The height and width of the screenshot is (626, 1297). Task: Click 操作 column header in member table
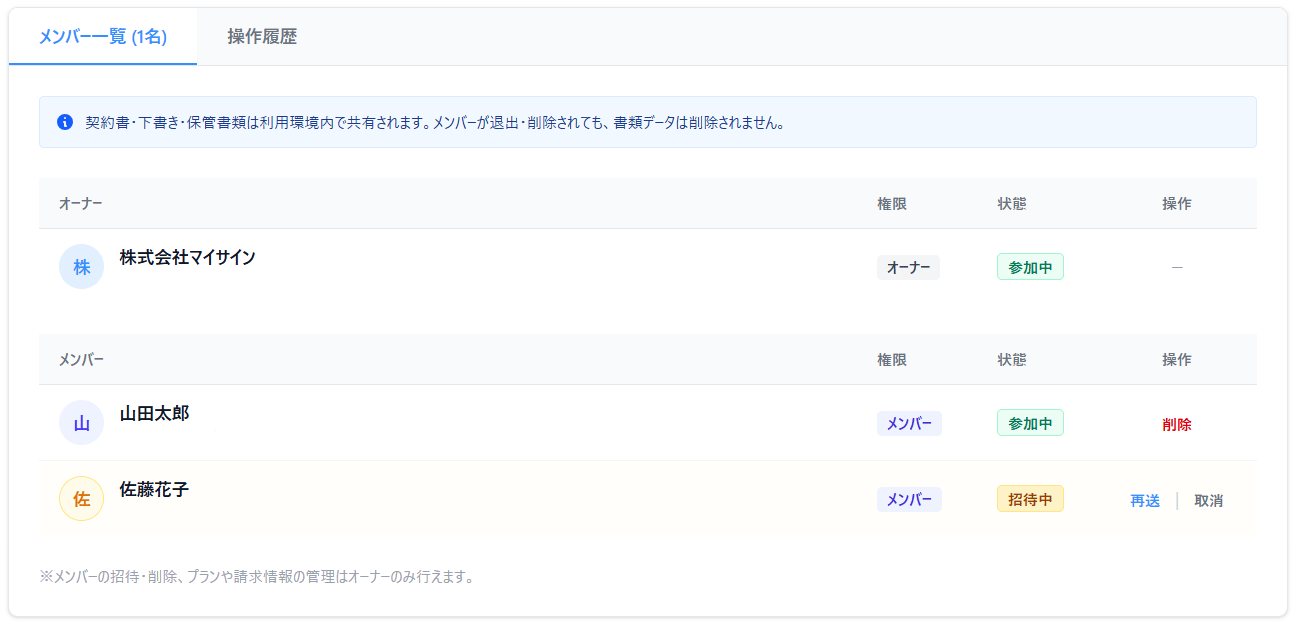tap(1177, 360)
